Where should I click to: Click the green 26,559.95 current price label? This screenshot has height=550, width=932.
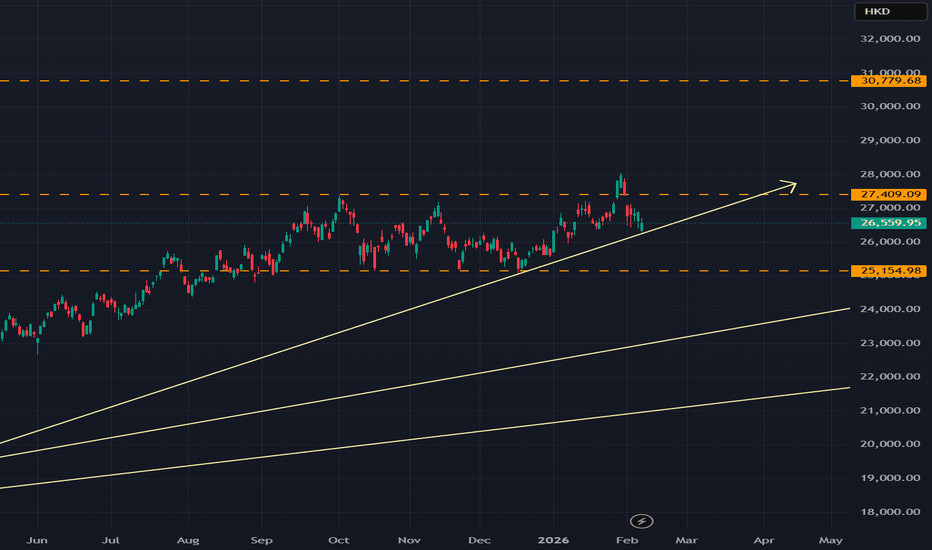[886, 223]
